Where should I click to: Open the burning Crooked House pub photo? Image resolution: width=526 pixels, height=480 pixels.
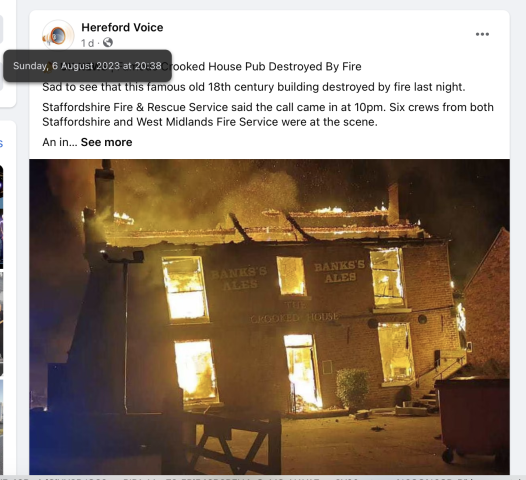pos(269,317)
